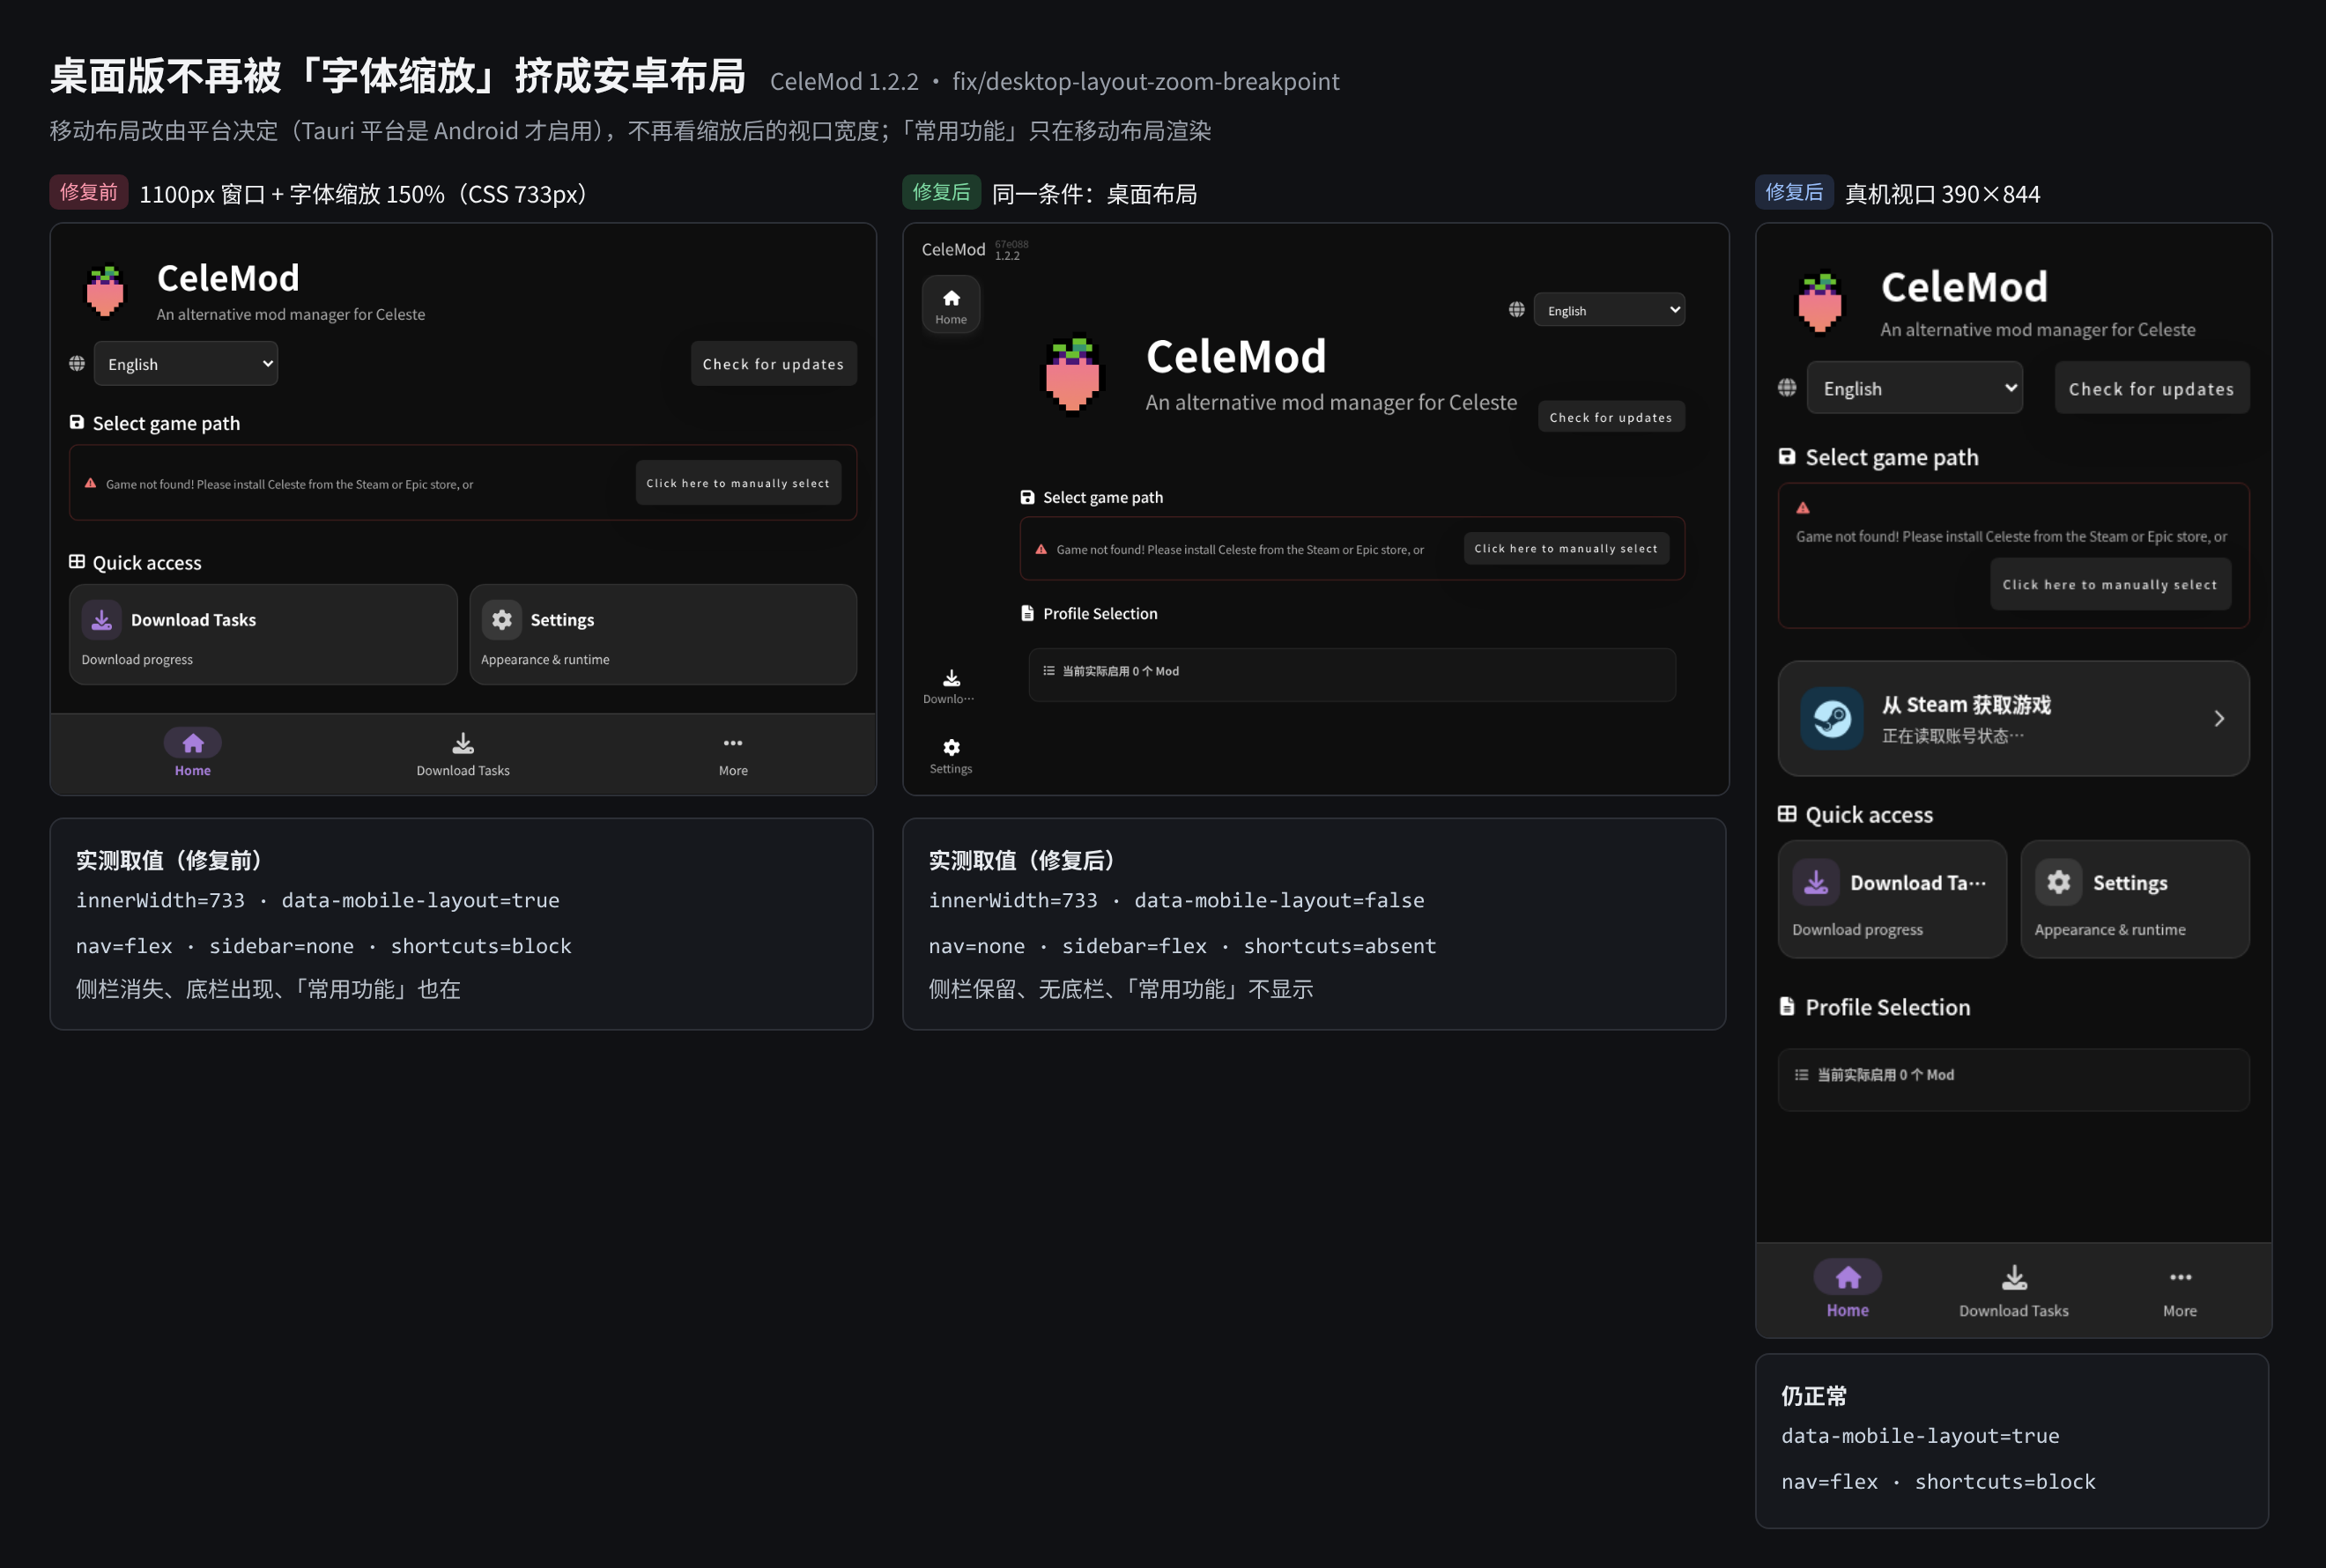The image size is (2326, 1568).
Task: Open Home in the right phone mockup's bottom nav
Action: pyautogui.click(x=1847, y=1289)
